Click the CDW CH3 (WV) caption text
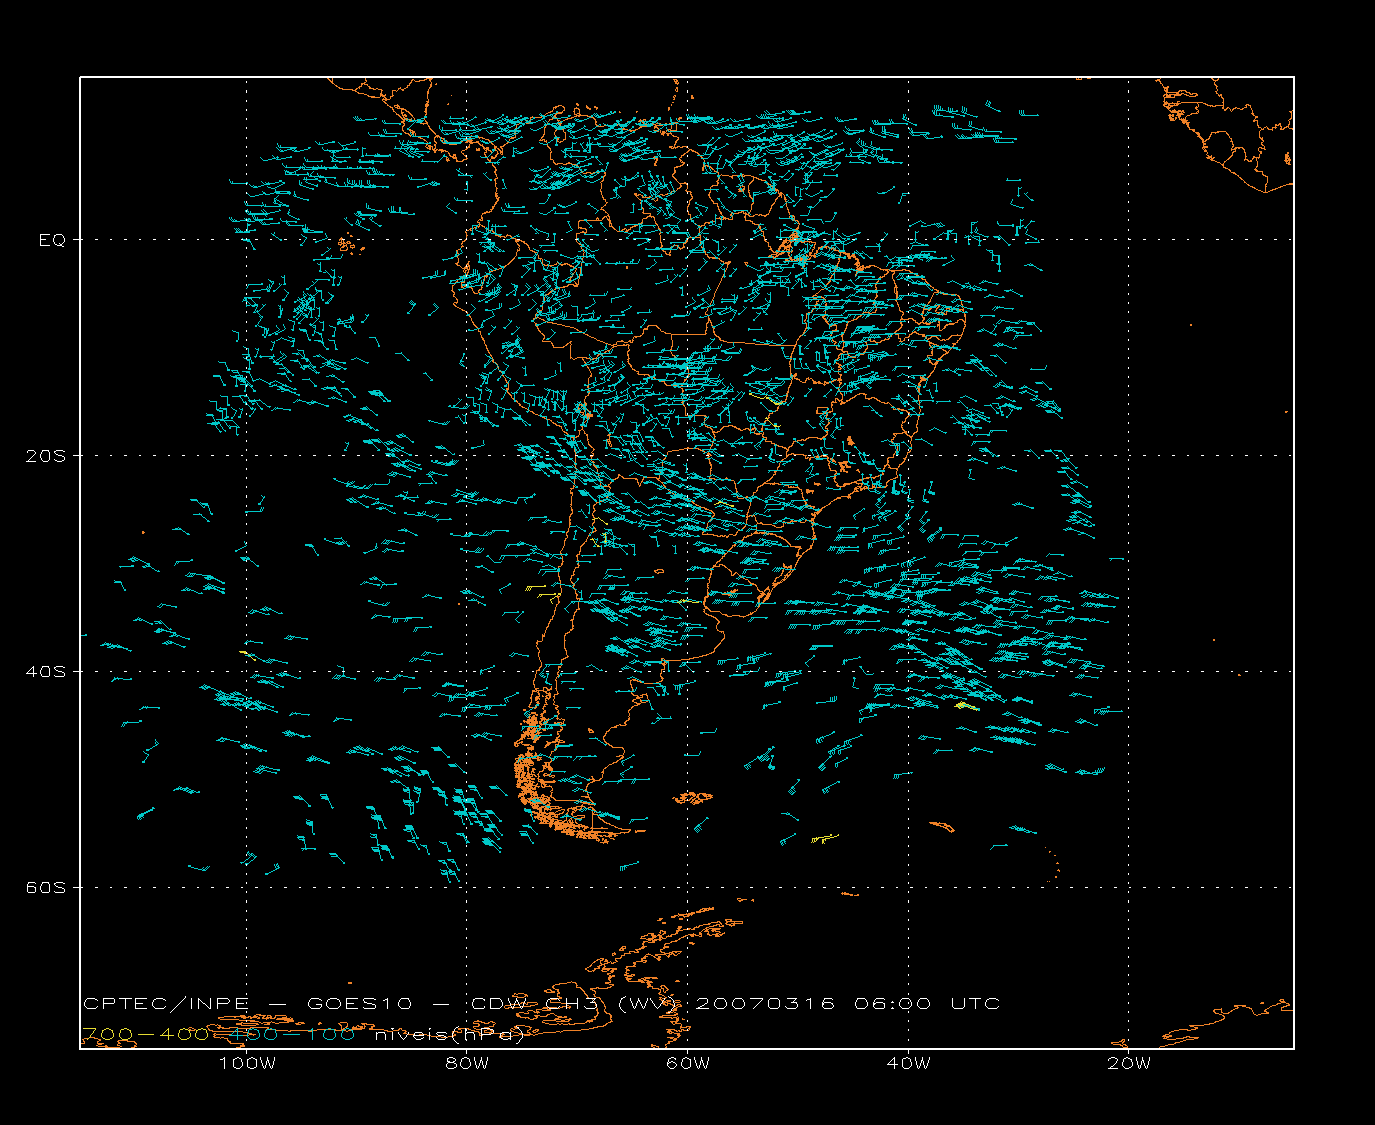Screen dimensions: 1375x1125 [x=576, y=1004]
